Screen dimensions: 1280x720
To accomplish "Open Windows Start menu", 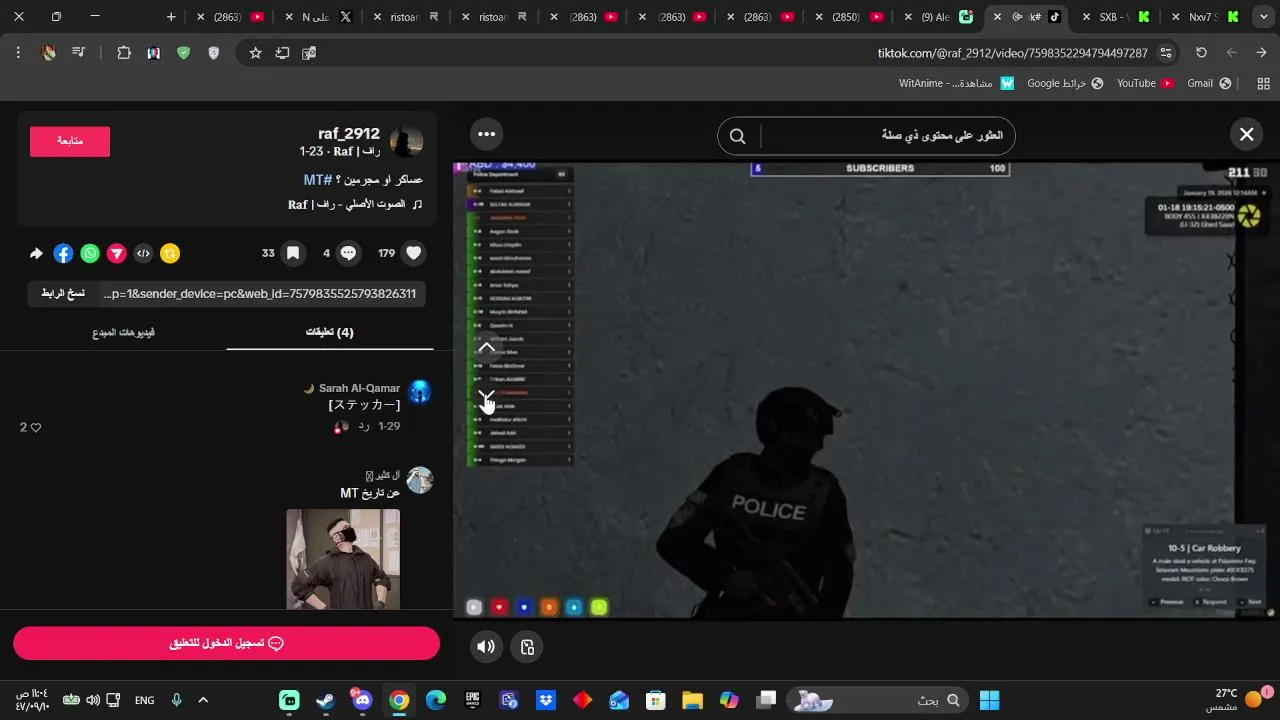I will [989, 700].
